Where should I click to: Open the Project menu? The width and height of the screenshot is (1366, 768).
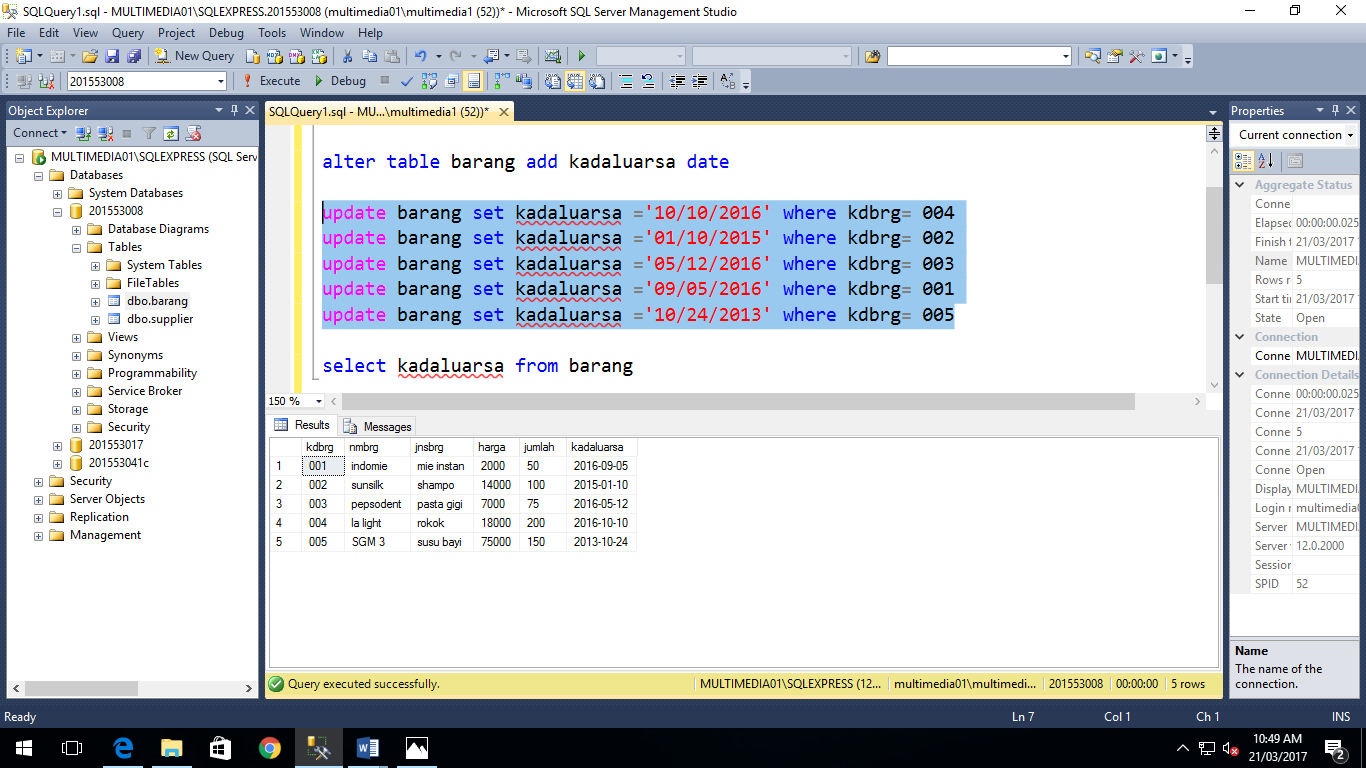click(176, 33)
